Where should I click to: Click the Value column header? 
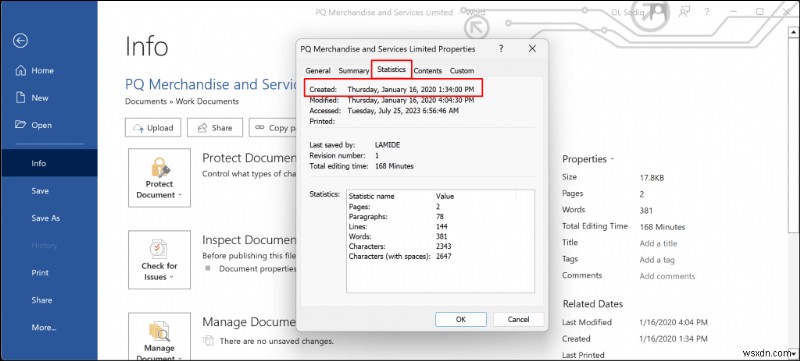pos(444,196)
